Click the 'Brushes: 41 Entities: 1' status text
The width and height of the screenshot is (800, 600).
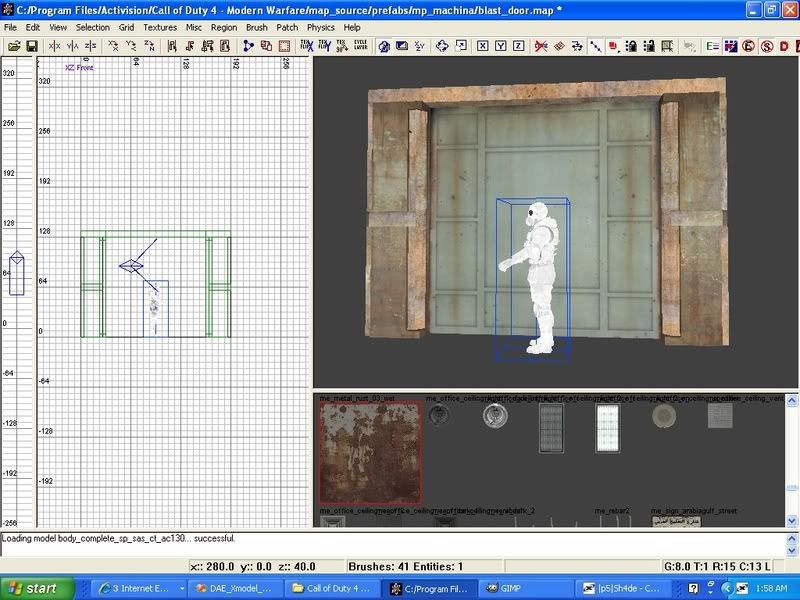(x=406, y=567)
